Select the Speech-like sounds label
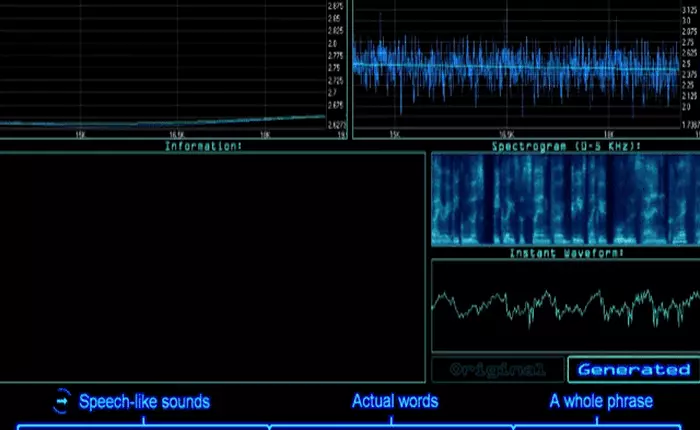The height and width of the screenshot is (430, 700). 144,401
